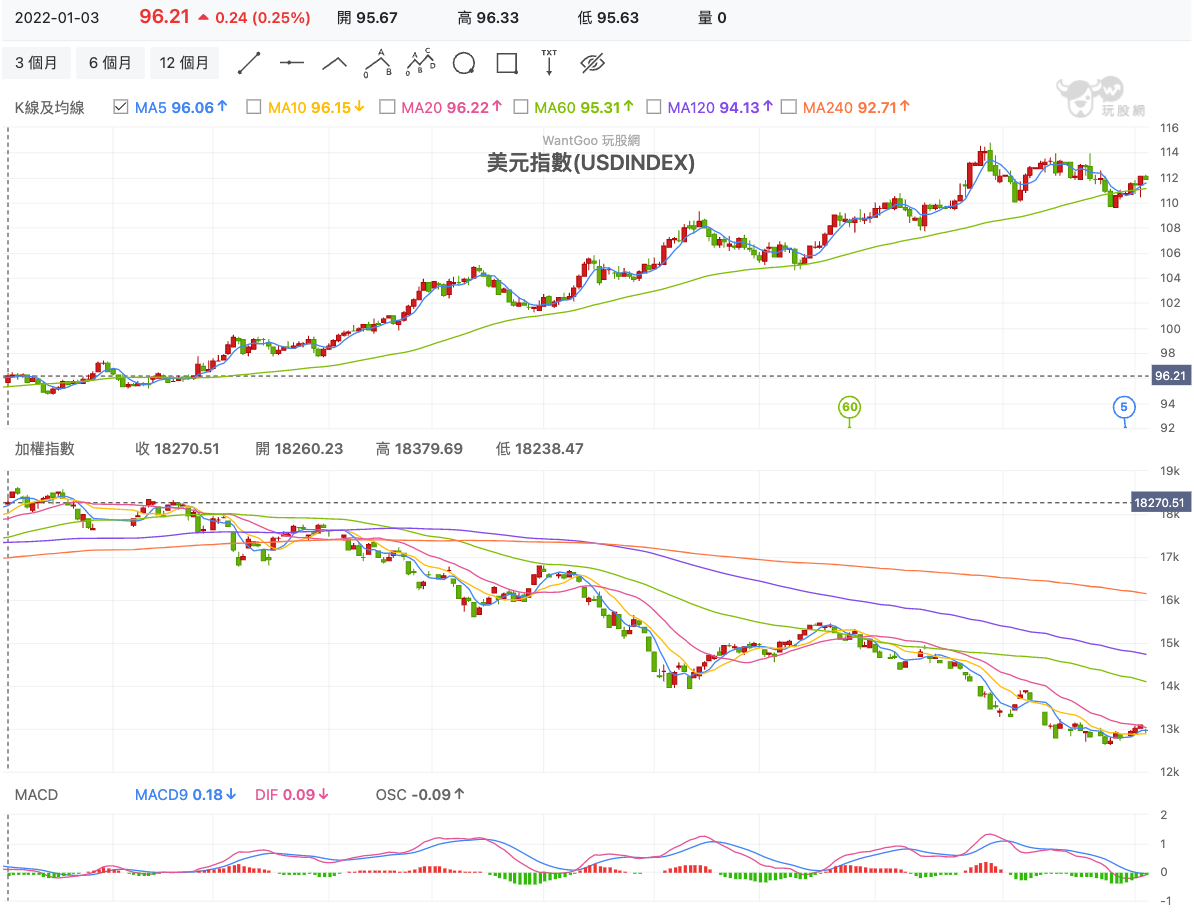Select the 0-A-B-C-D wave pattern tool
This screenshot has height=912, width=1194.
[x=420, y=63]
